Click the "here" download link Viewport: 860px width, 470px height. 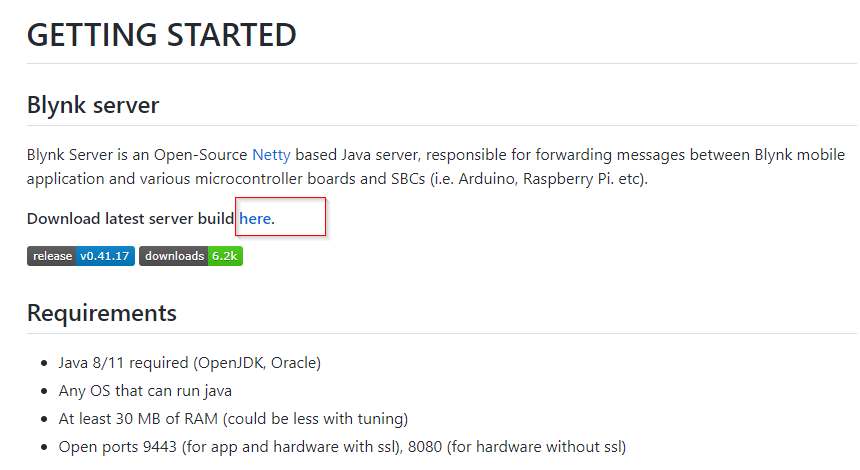255,218
